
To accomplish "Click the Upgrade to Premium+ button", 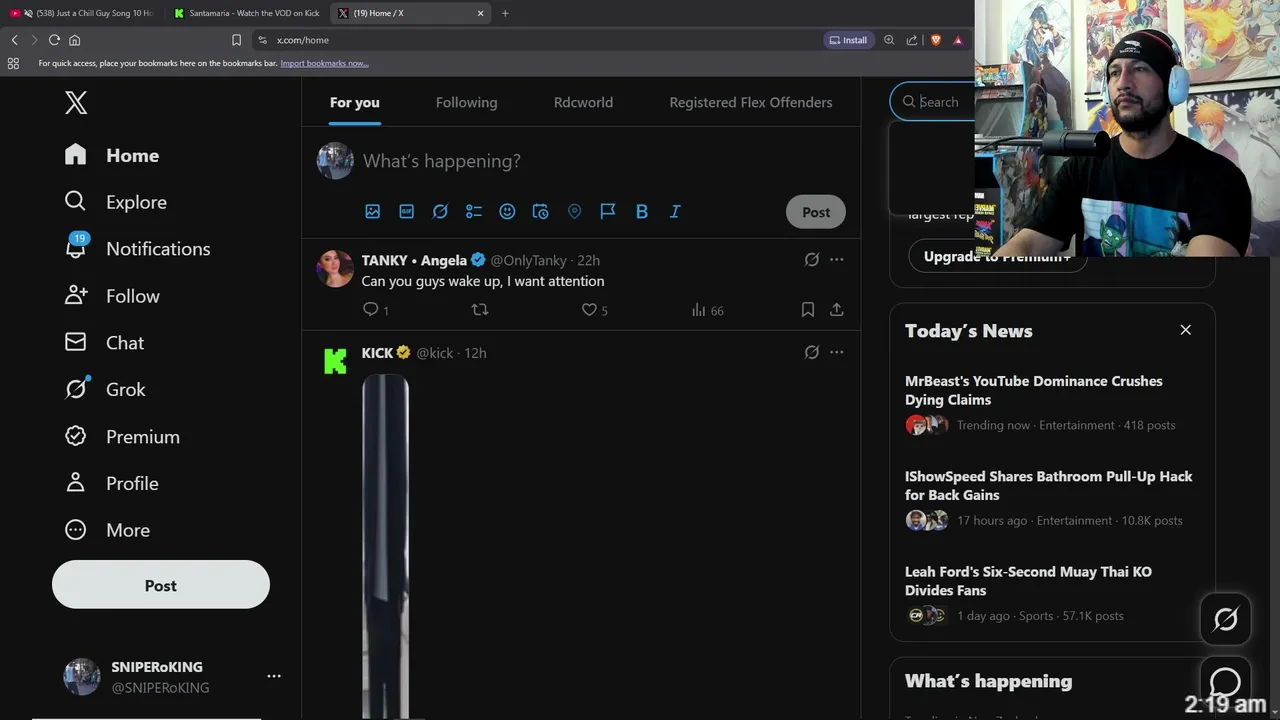I will pyautogui.click(x=997, y=257).
